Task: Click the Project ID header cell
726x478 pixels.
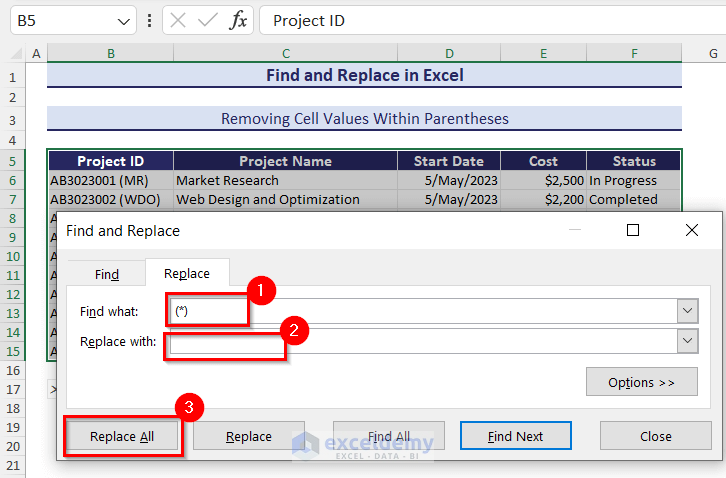Action: [111, 161]
